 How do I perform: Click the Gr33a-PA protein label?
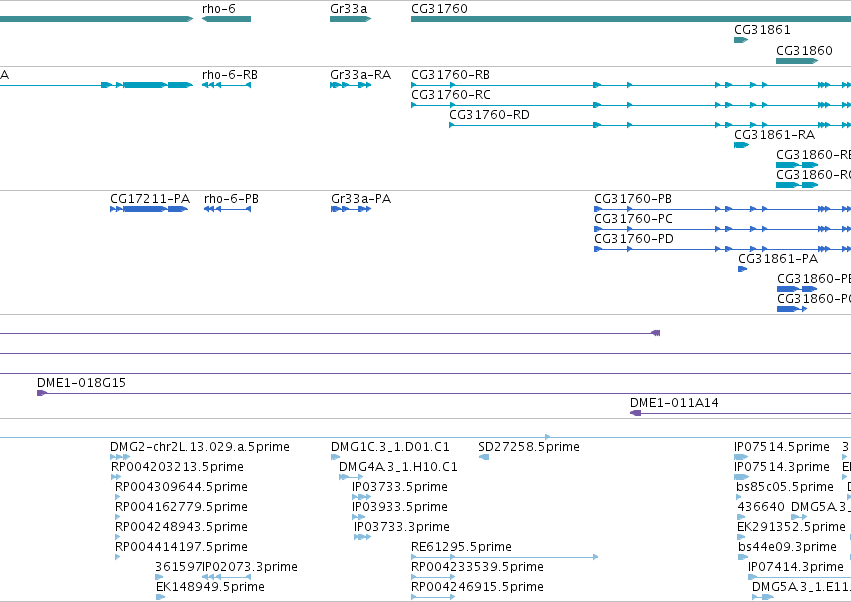[361, 199]
